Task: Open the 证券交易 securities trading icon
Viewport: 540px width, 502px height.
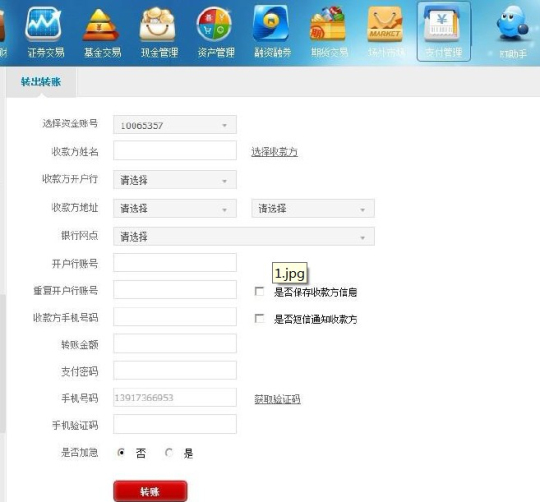Action: (44, 24)
